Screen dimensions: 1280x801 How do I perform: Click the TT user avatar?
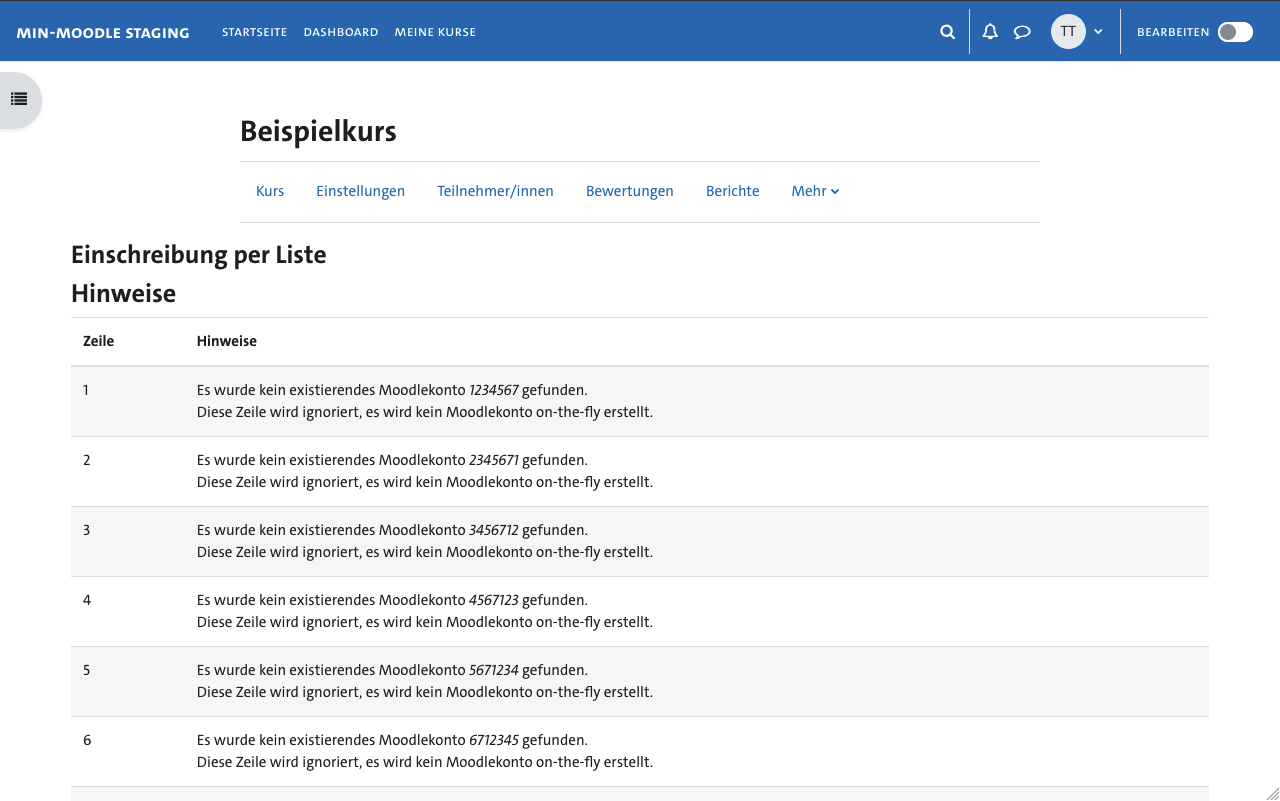1068,32
